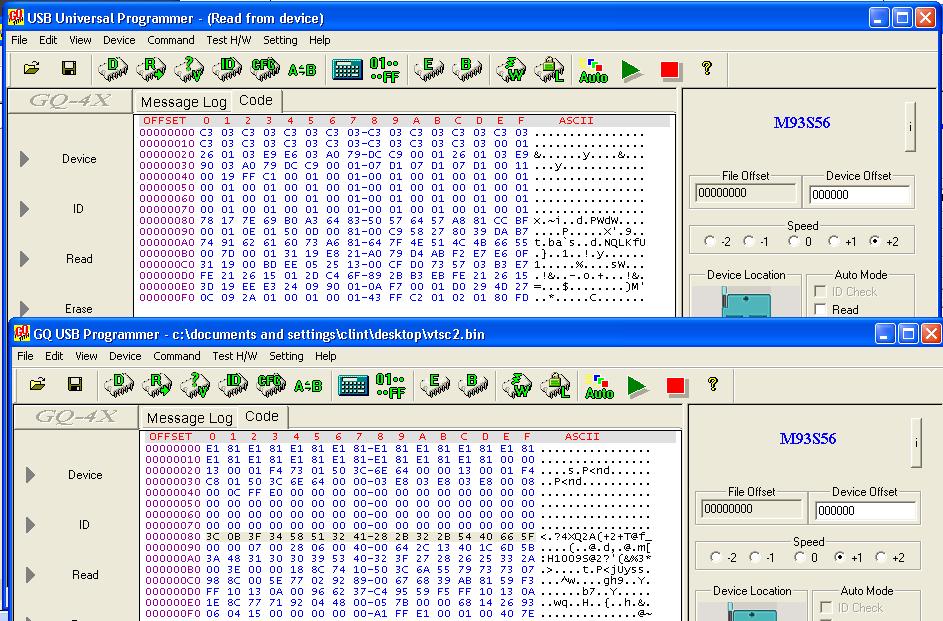Screen dimensions: 943x621
Task: Click Read chip icon in USB Universal Programmer toolbar
Action: (151, 69)
